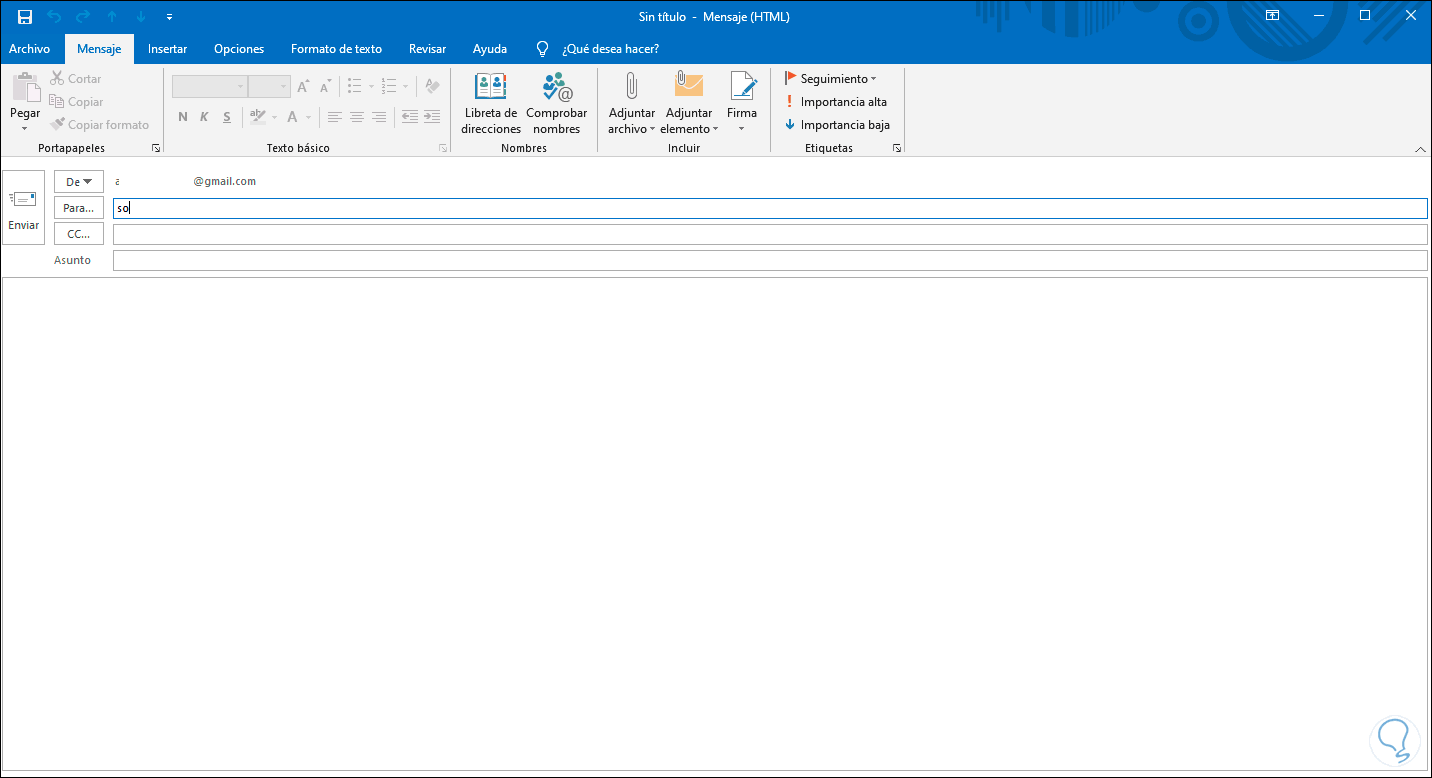Save the message with the floppy disk icon
The width and height of the screenshot is (1432, 778).
pyautogui.click(x=25, y=17)
